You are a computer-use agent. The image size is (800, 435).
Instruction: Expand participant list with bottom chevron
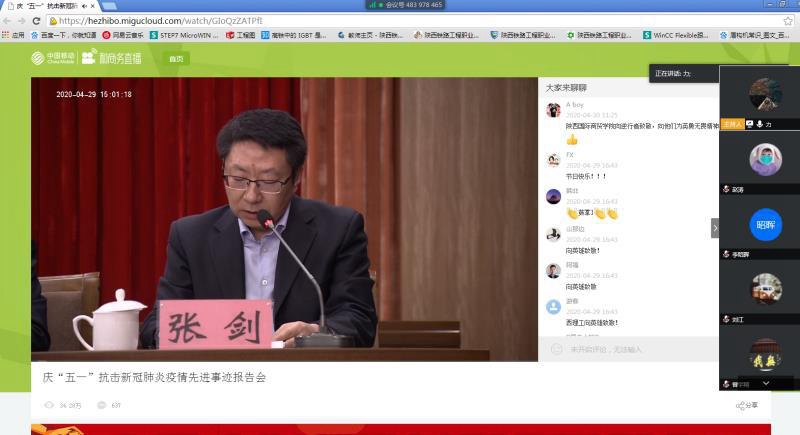point(766,382)
